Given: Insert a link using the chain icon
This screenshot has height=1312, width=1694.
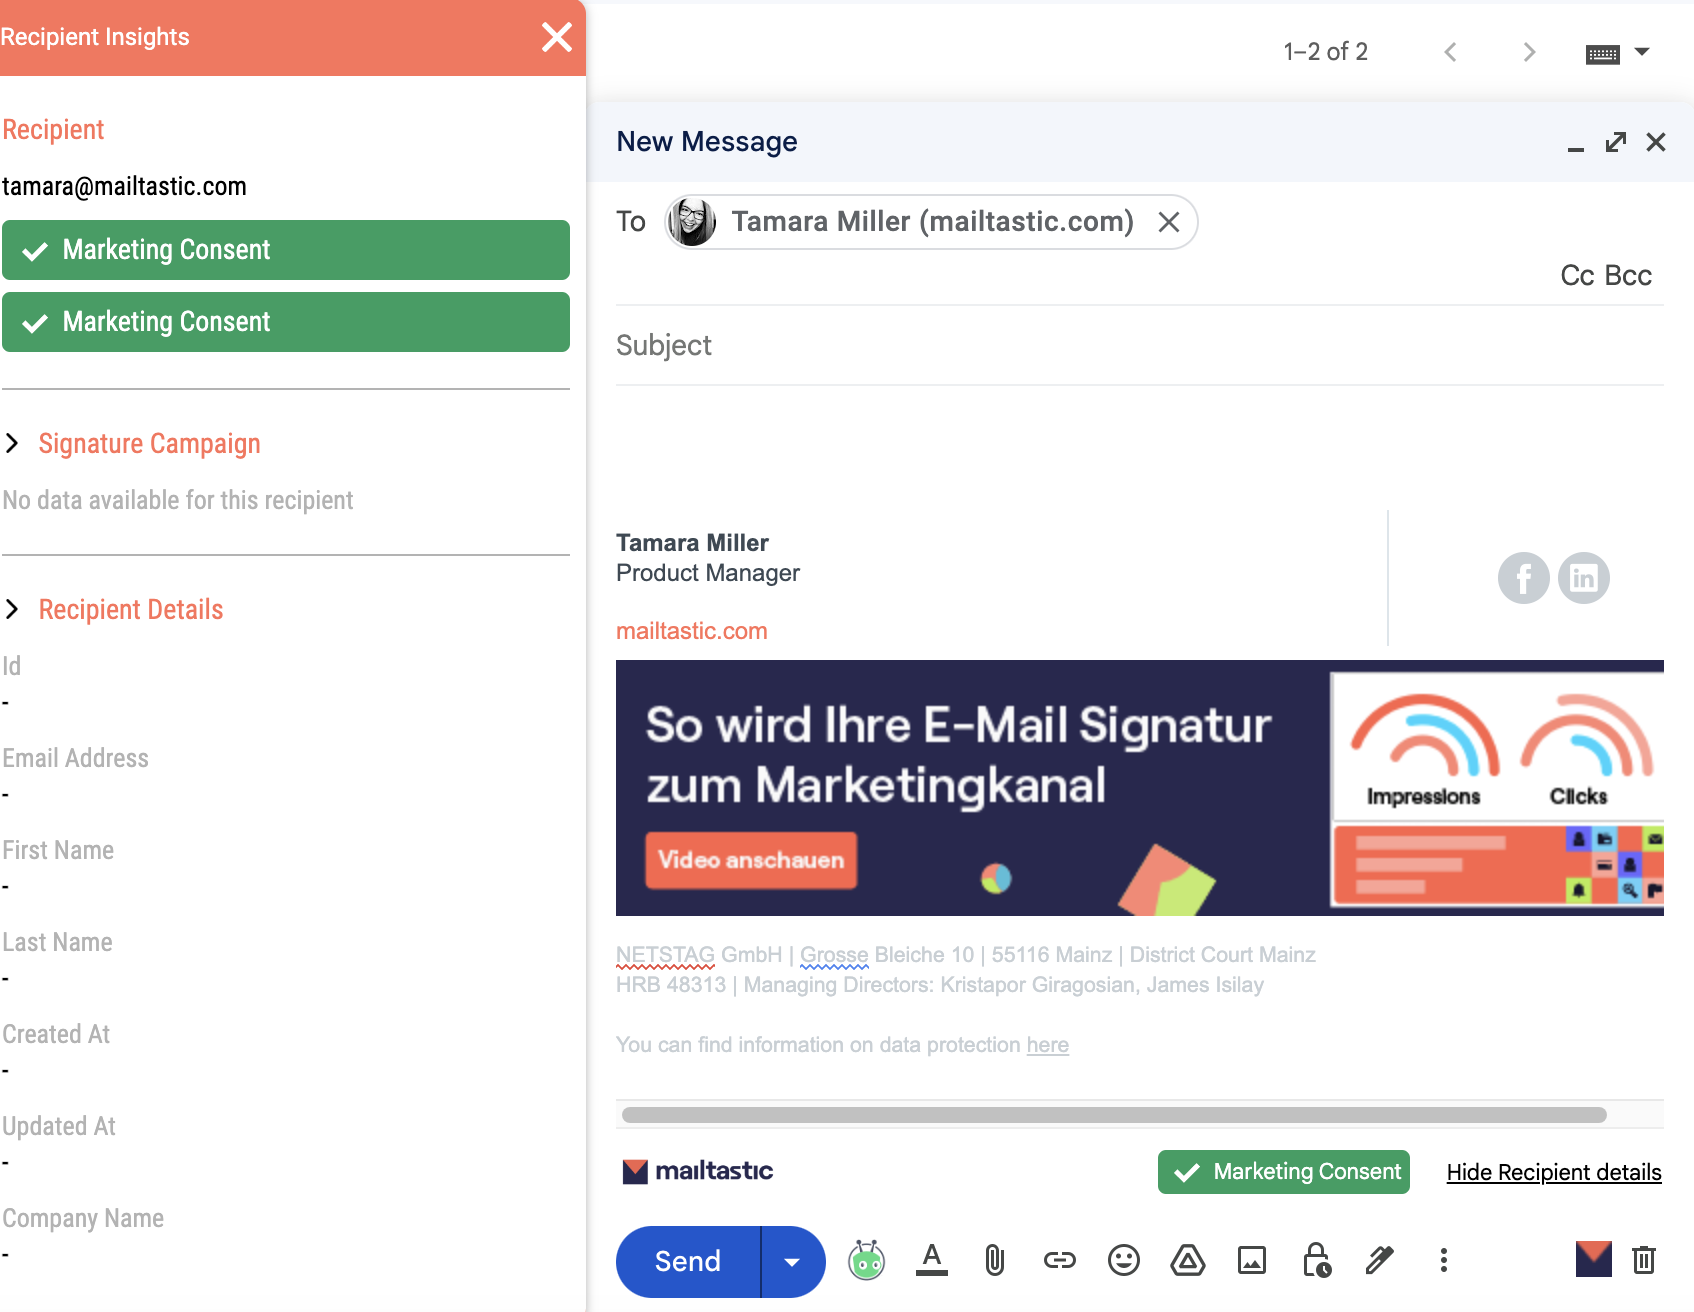Looking at the screenshot, I should tap(1060, 1260).
